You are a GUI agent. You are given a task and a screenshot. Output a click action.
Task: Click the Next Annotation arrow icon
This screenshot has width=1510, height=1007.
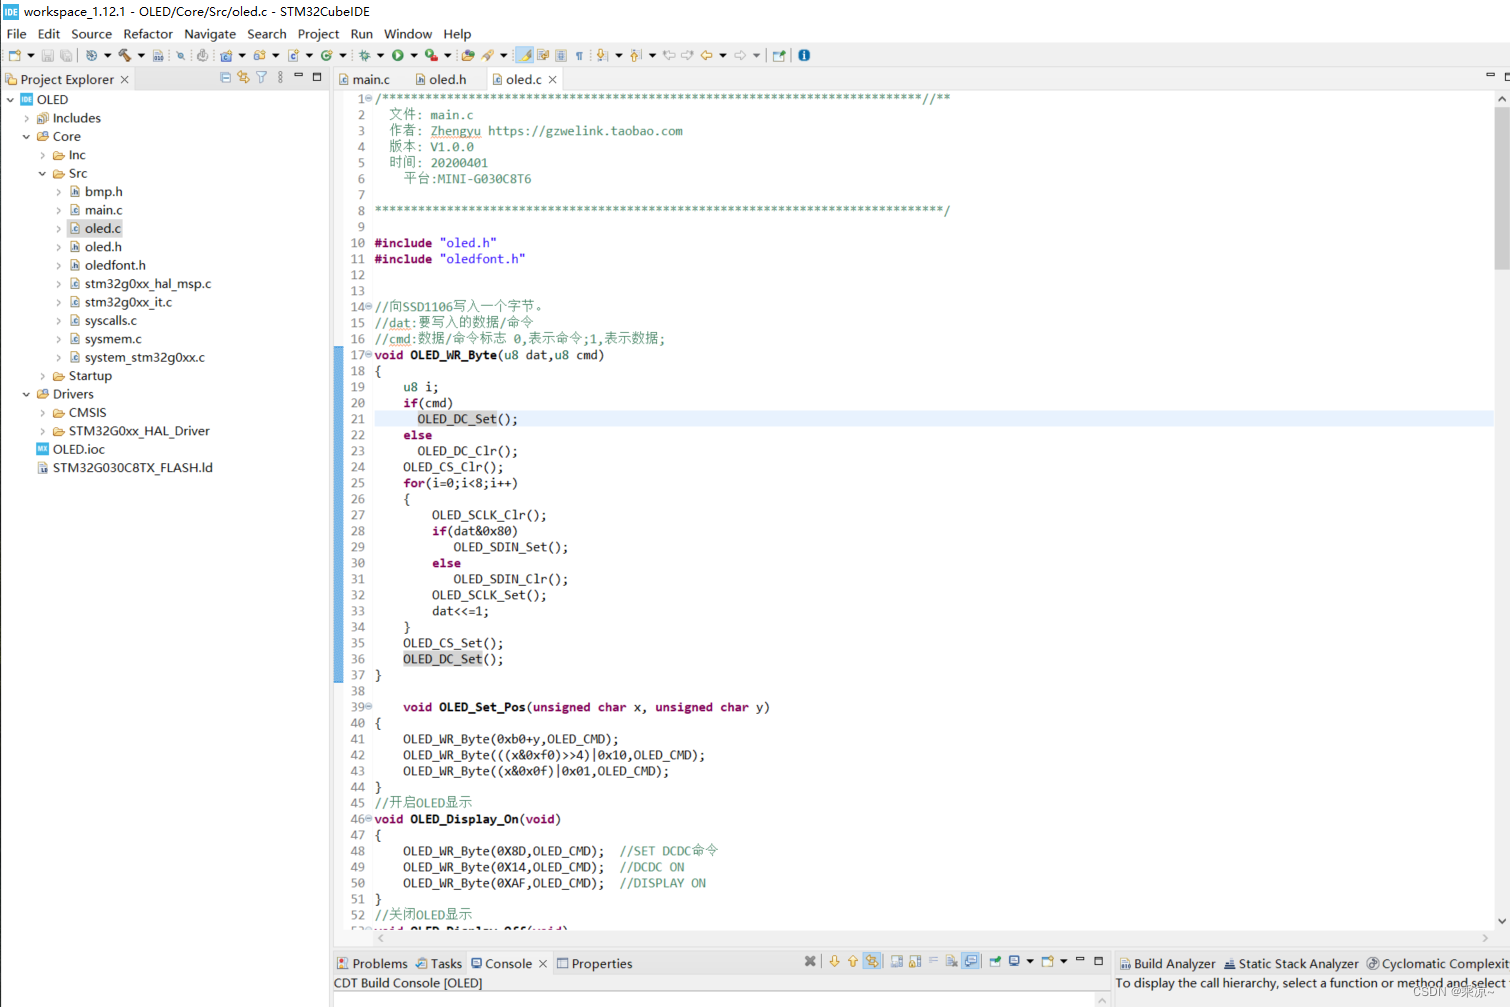click(x=601, y=55)
